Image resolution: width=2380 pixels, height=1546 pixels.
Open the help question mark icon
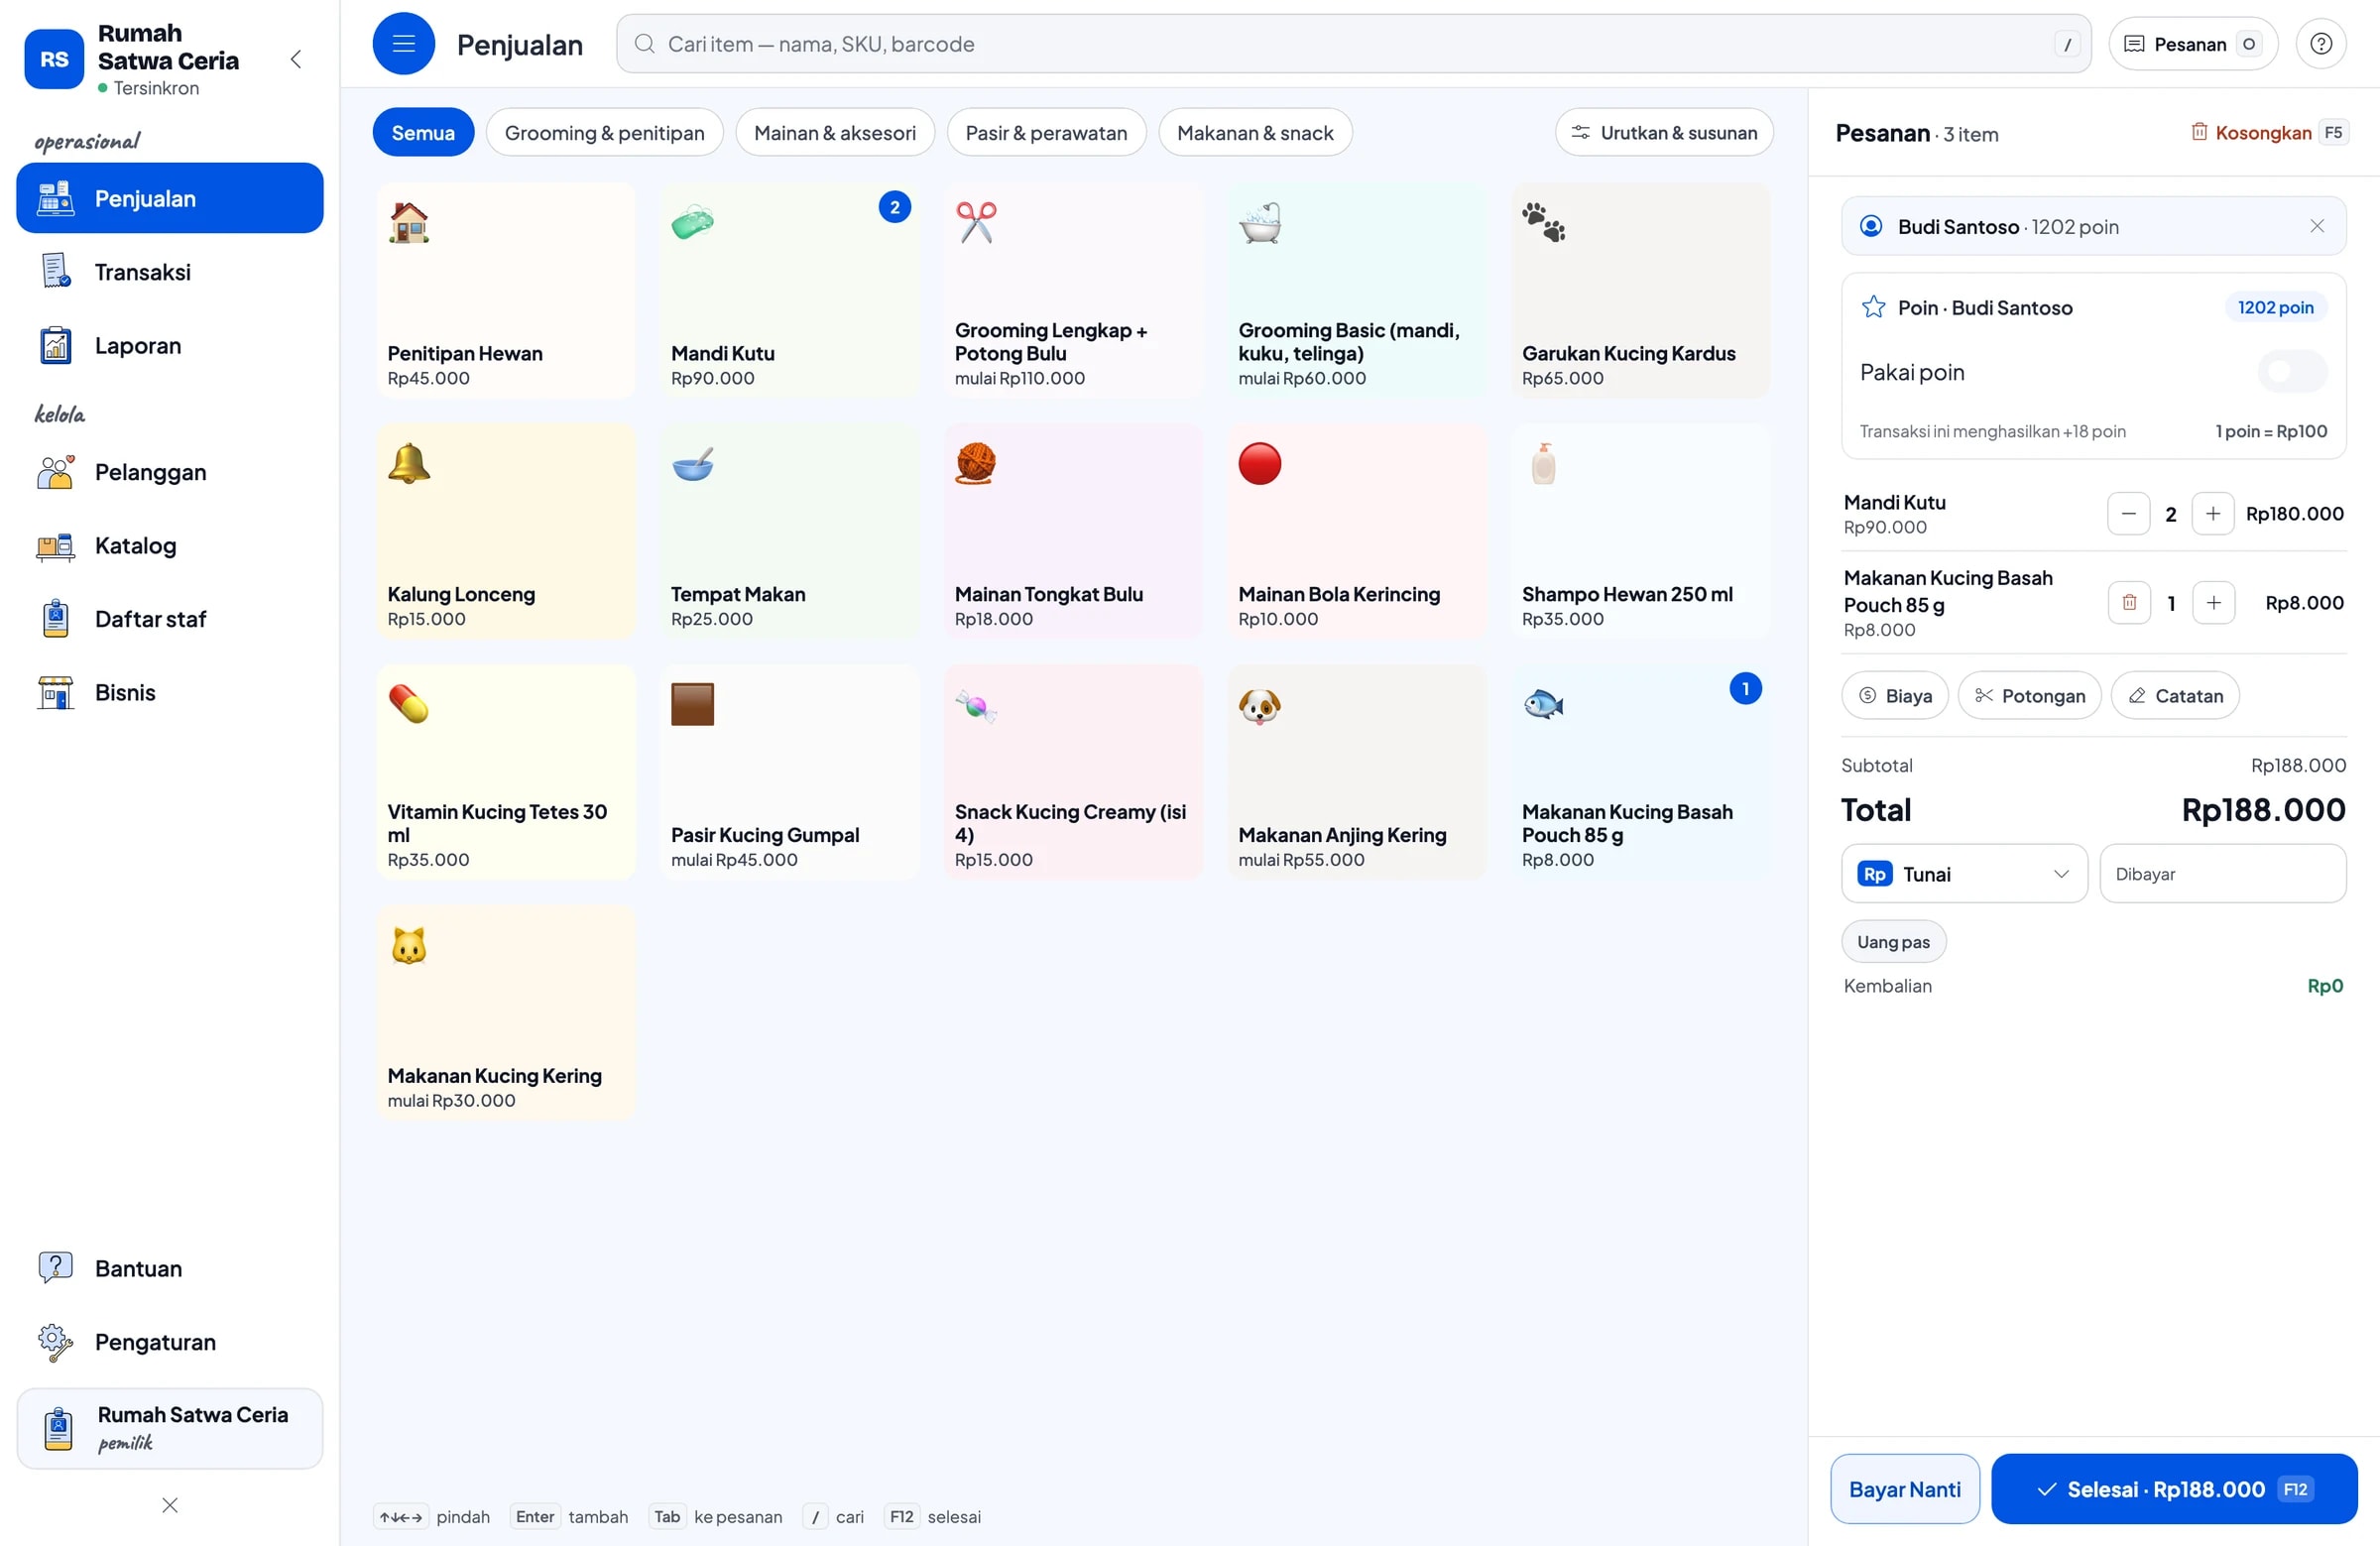click(x=2320, y=44)
